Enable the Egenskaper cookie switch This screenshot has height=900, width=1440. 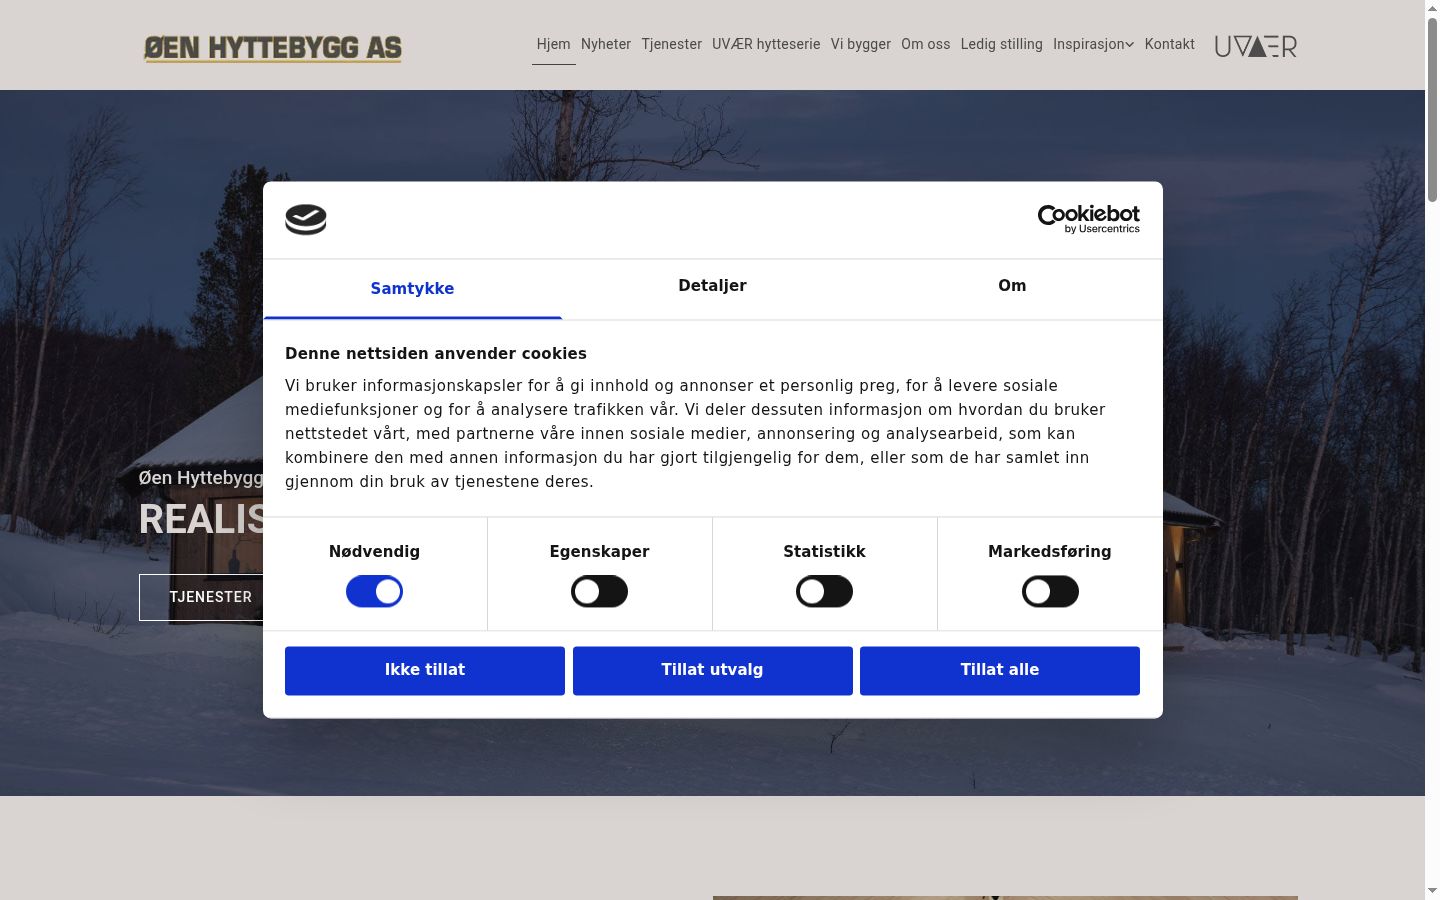(599, 591)
